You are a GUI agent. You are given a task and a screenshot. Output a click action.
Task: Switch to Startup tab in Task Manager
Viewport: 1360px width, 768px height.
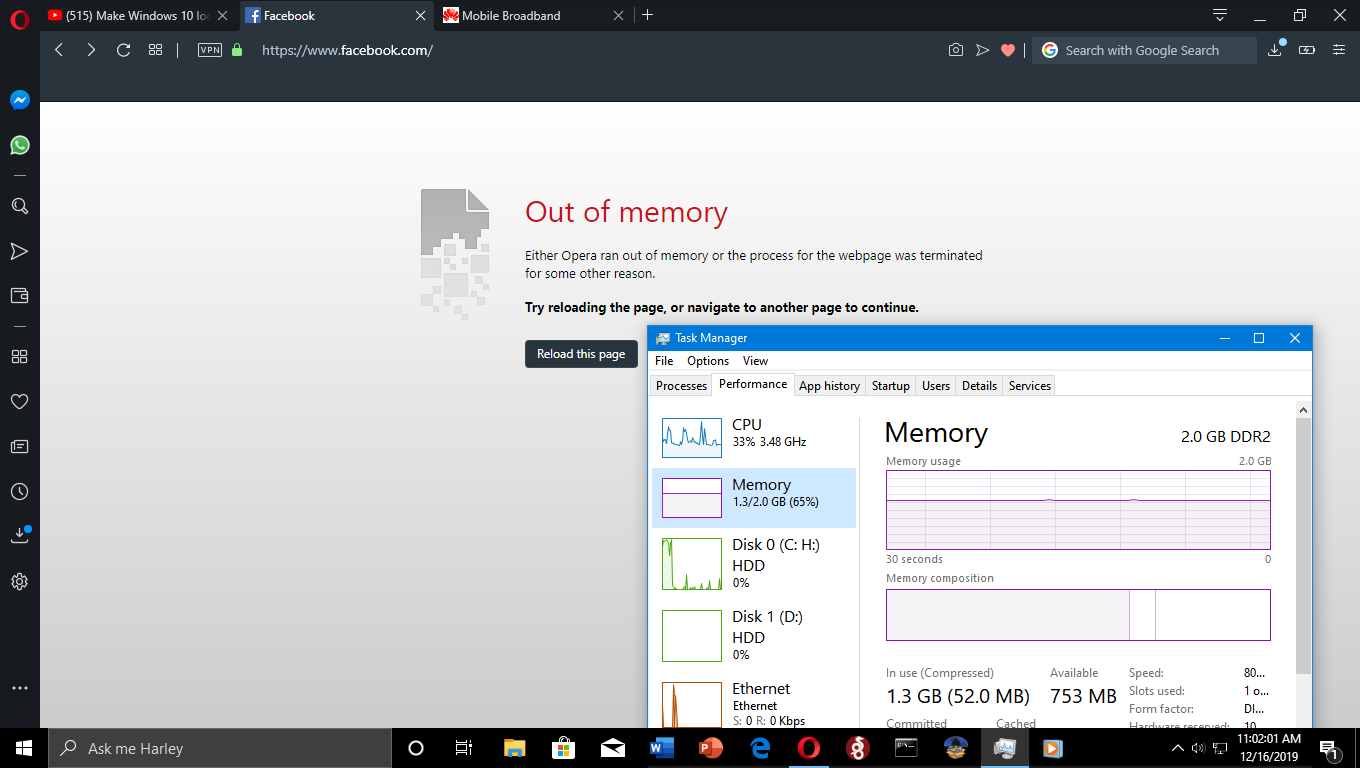tap(890, 386)
